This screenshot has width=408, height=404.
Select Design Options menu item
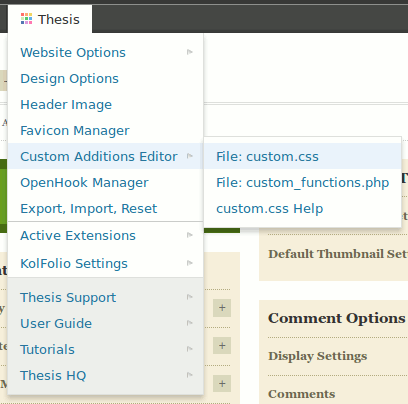coord(105,78)
